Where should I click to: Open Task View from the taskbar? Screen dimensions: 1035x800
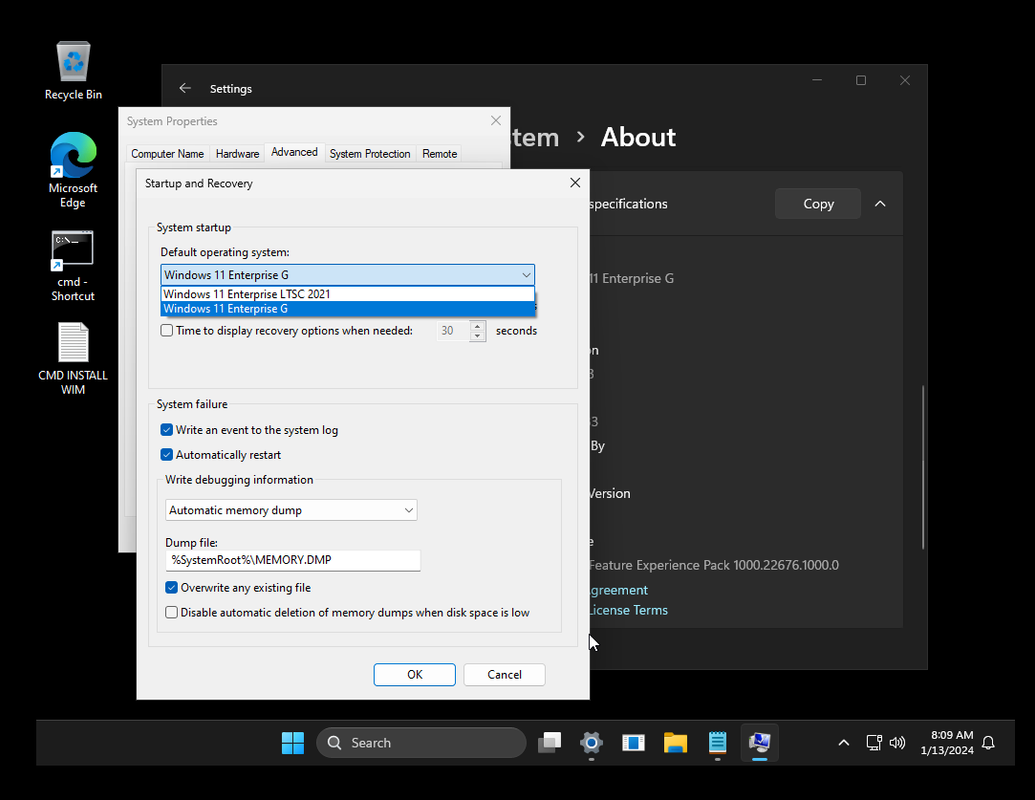(549, 743)
